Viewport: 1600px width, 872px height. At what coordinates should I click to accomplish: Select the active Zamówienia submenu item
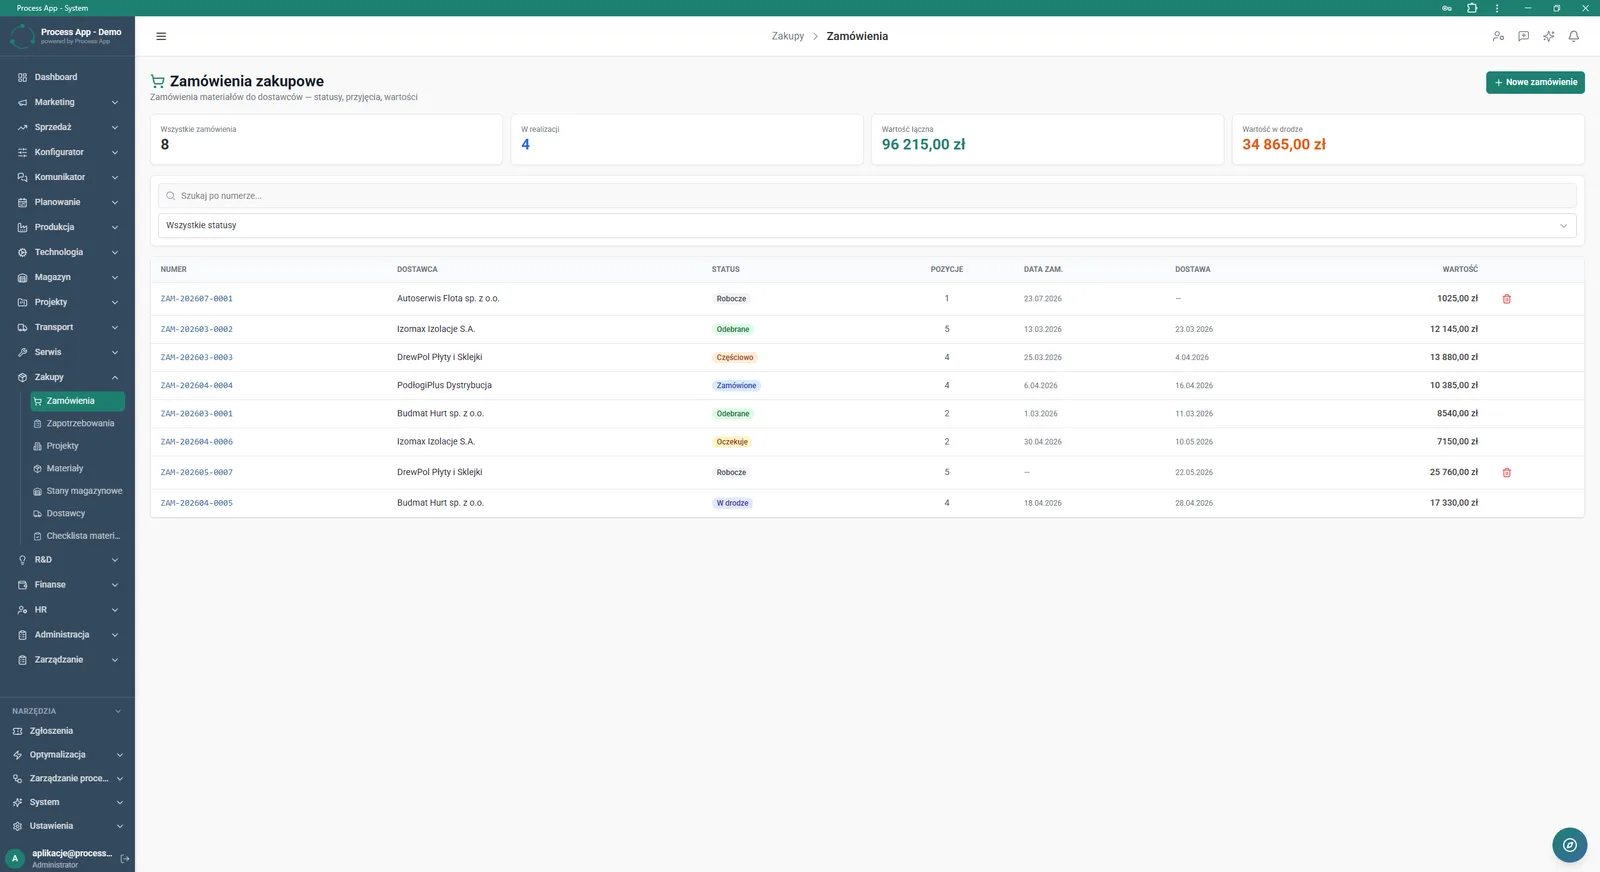77,401
